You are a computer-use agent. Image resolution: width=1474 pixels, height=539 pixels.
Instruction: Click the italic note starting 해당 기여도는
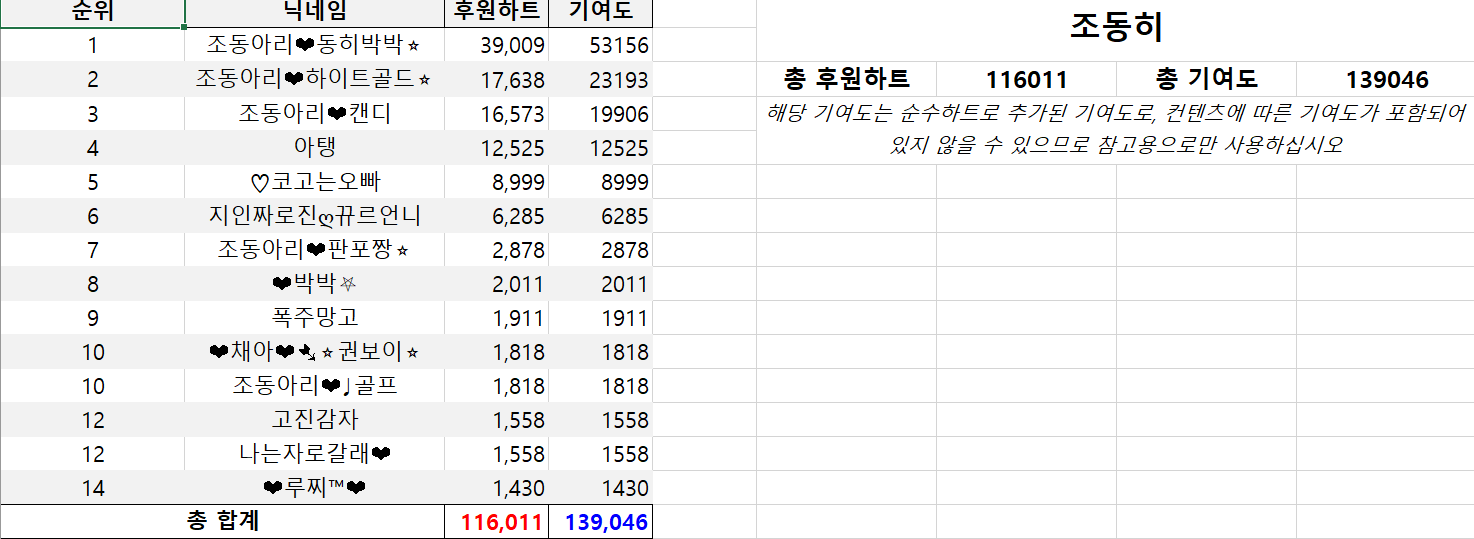[1115, 130]
